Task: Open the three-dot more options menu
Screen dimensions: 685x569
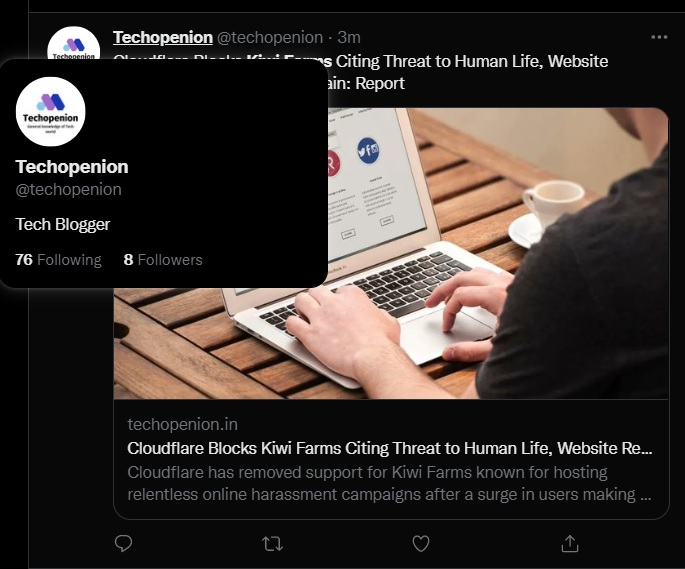Action: 659,37
